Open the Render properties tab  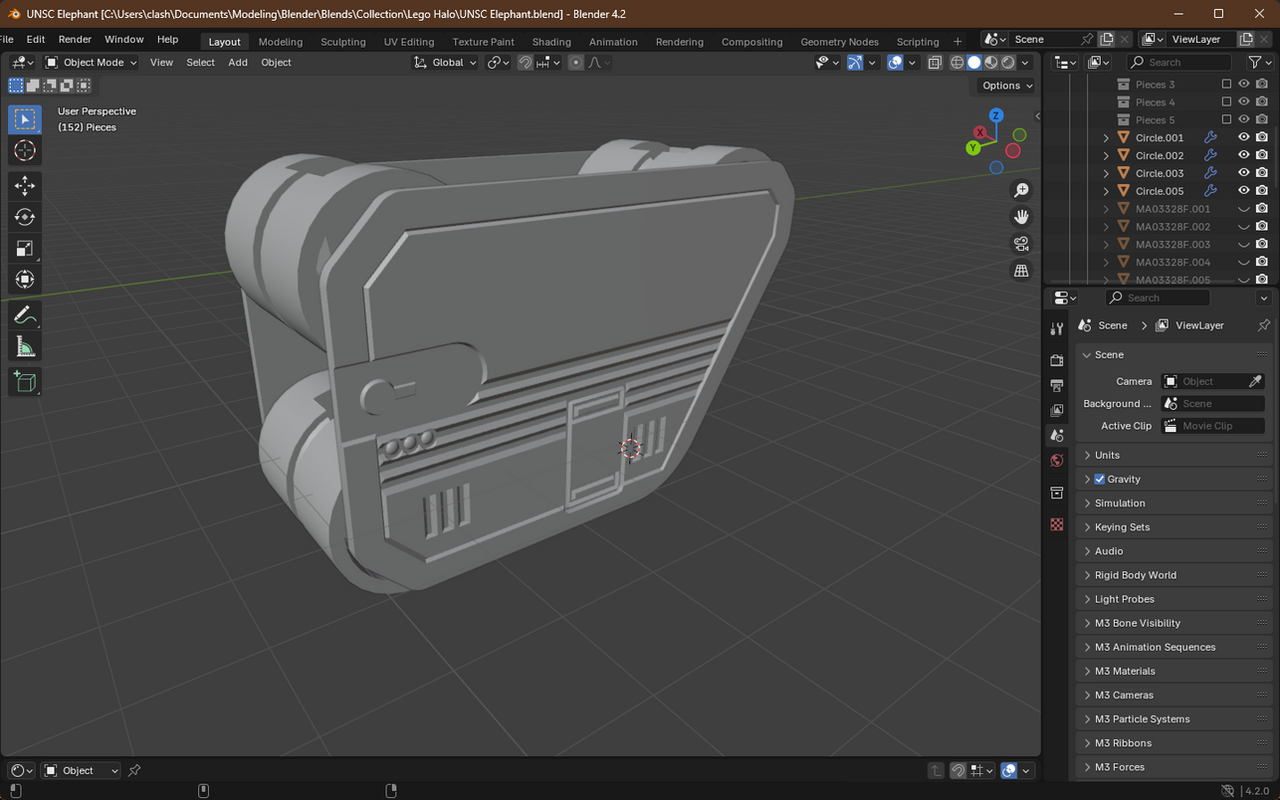click(x=1057, y=360)
